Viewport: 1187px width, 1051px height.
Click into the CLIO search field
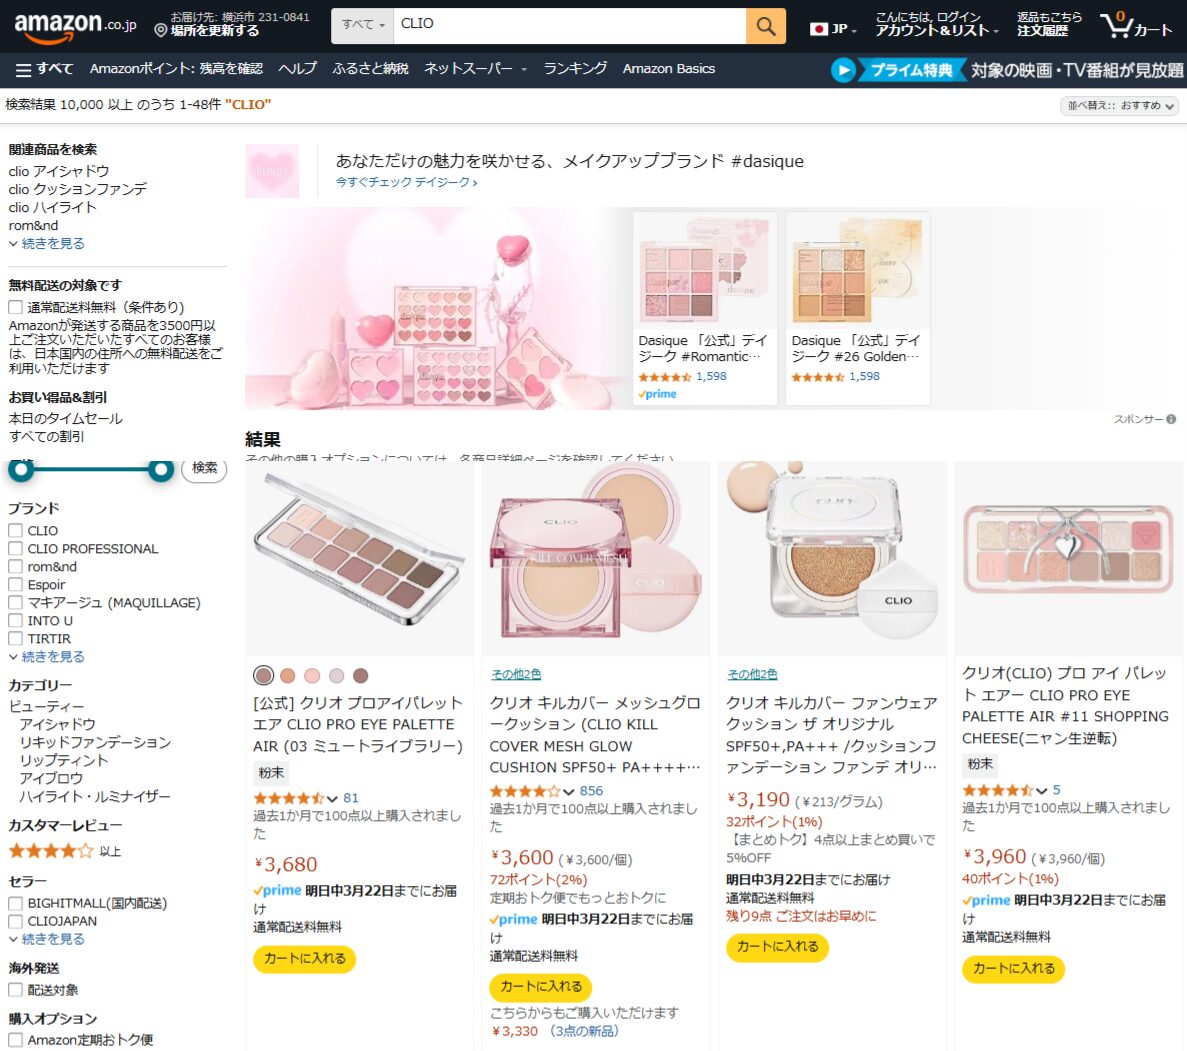[569, 26]
